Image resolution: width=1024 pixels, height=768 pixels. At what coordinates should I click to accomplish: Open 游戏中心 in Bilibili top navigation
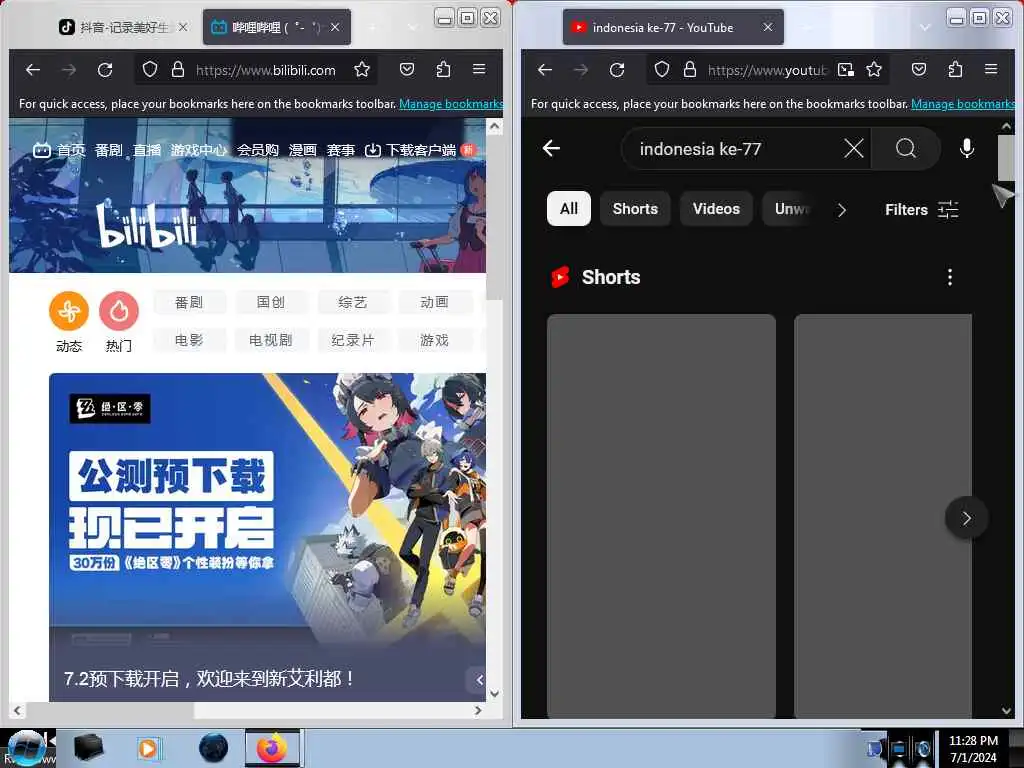[x=199, y=150]
